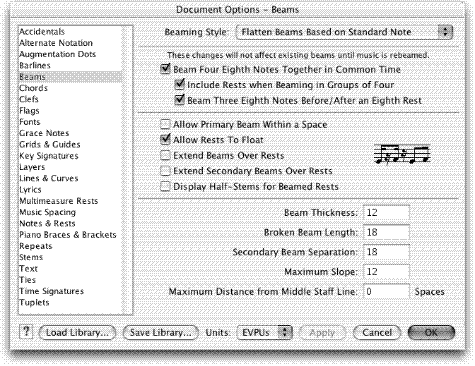
Task: Click the category list scrollbar
Action: tap(127, 170)
